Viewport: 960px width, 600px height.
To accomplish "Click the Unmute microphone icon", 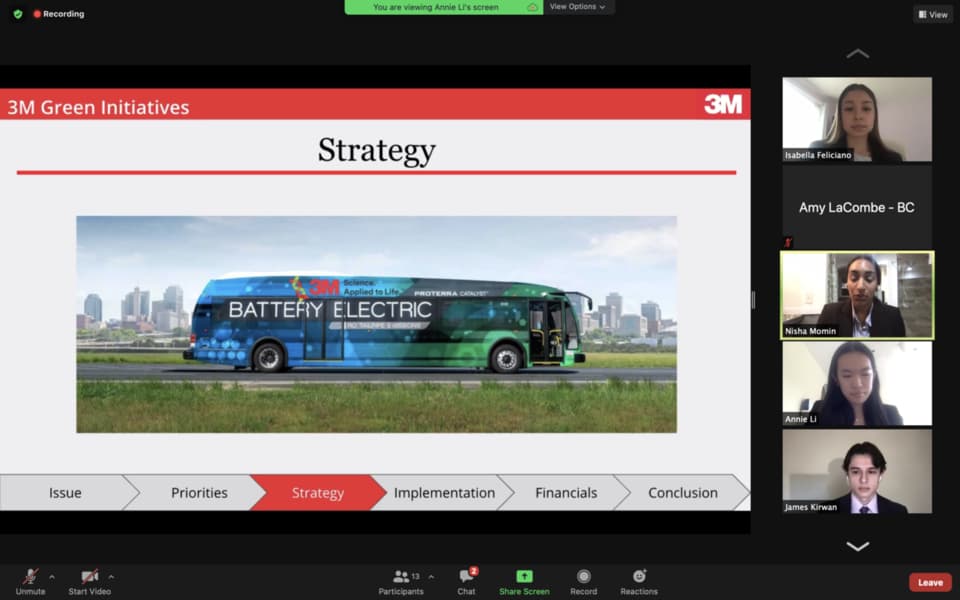I will point(30,576).
